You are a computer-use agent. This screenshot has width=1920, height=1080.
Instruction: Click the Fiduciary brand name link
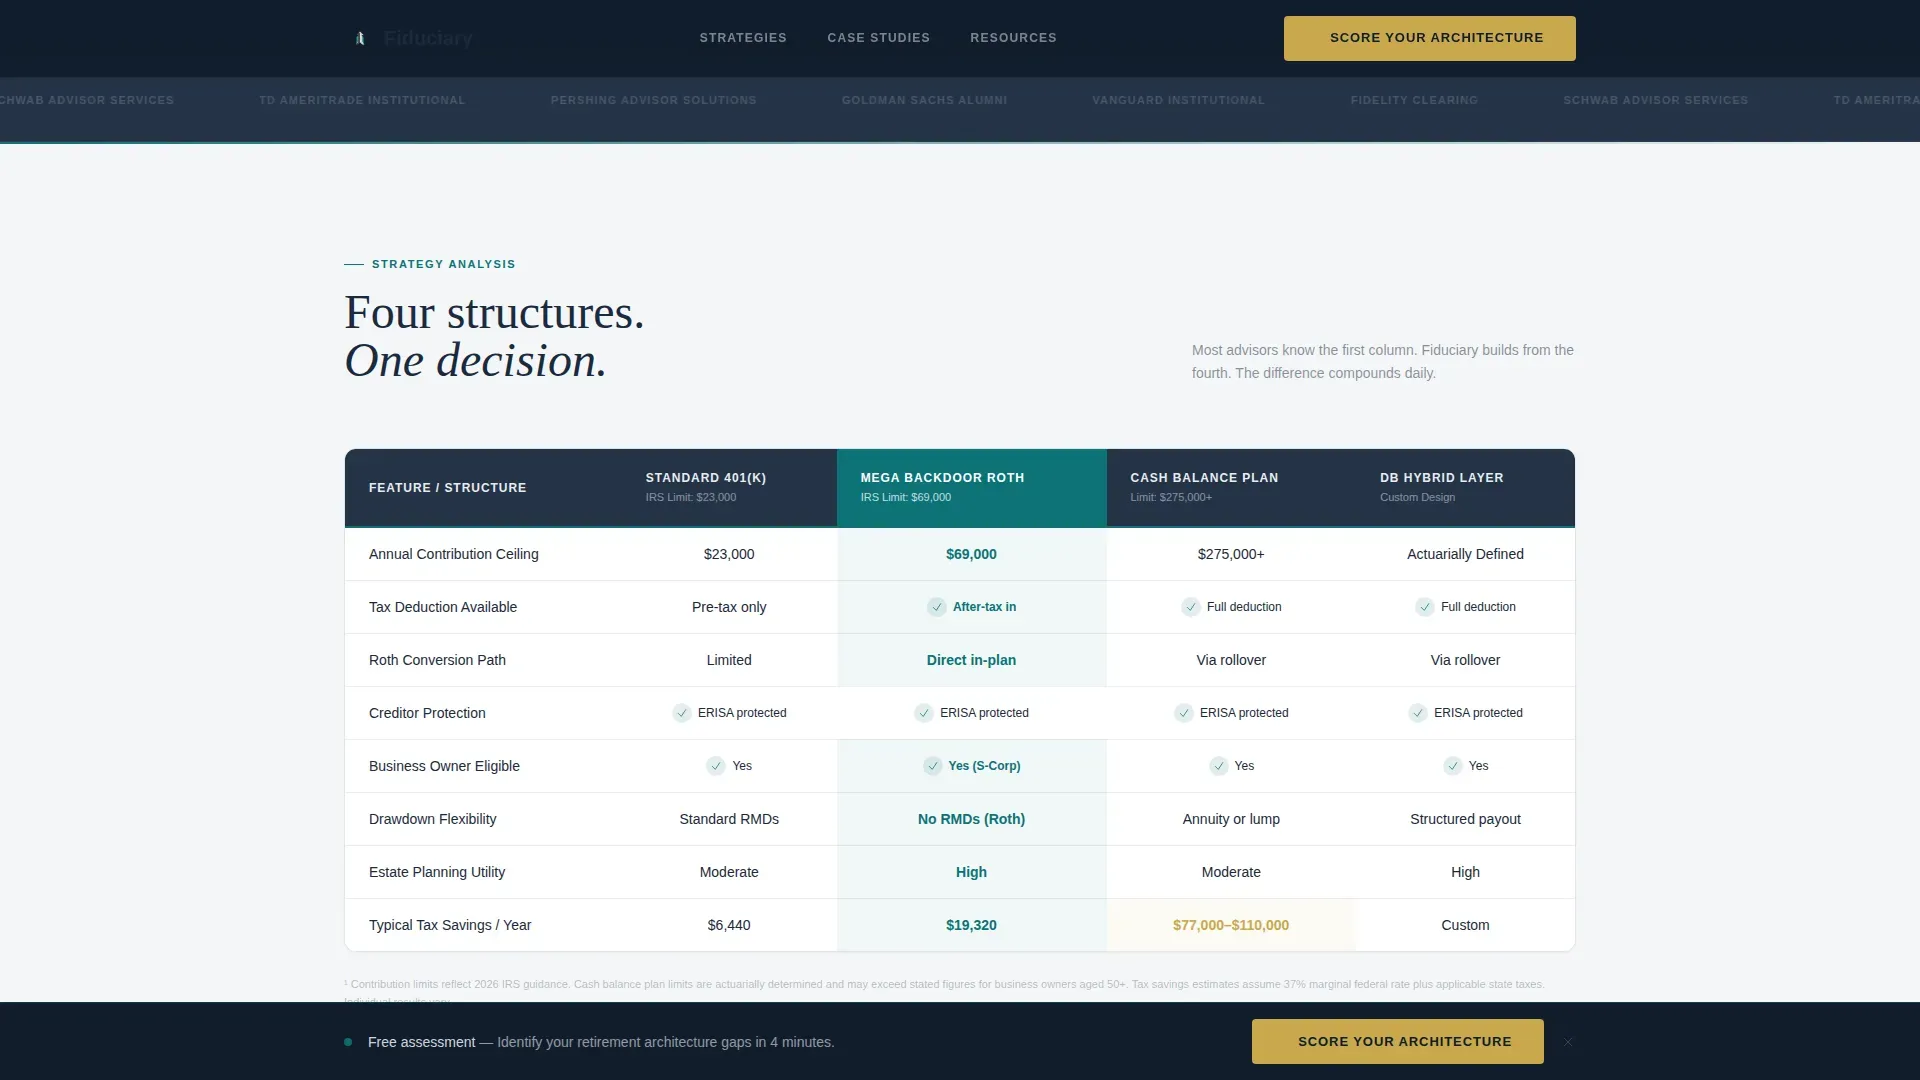pyautogui.click(x=428, y=38)
